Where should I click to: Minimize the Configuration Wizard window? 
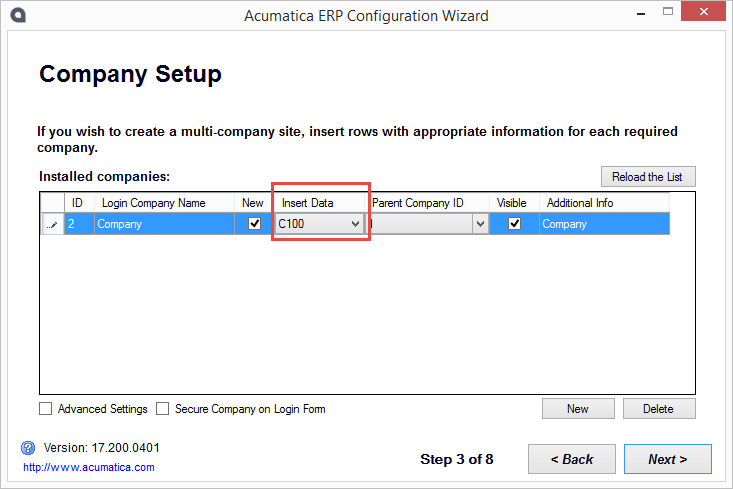pos(641,14)
